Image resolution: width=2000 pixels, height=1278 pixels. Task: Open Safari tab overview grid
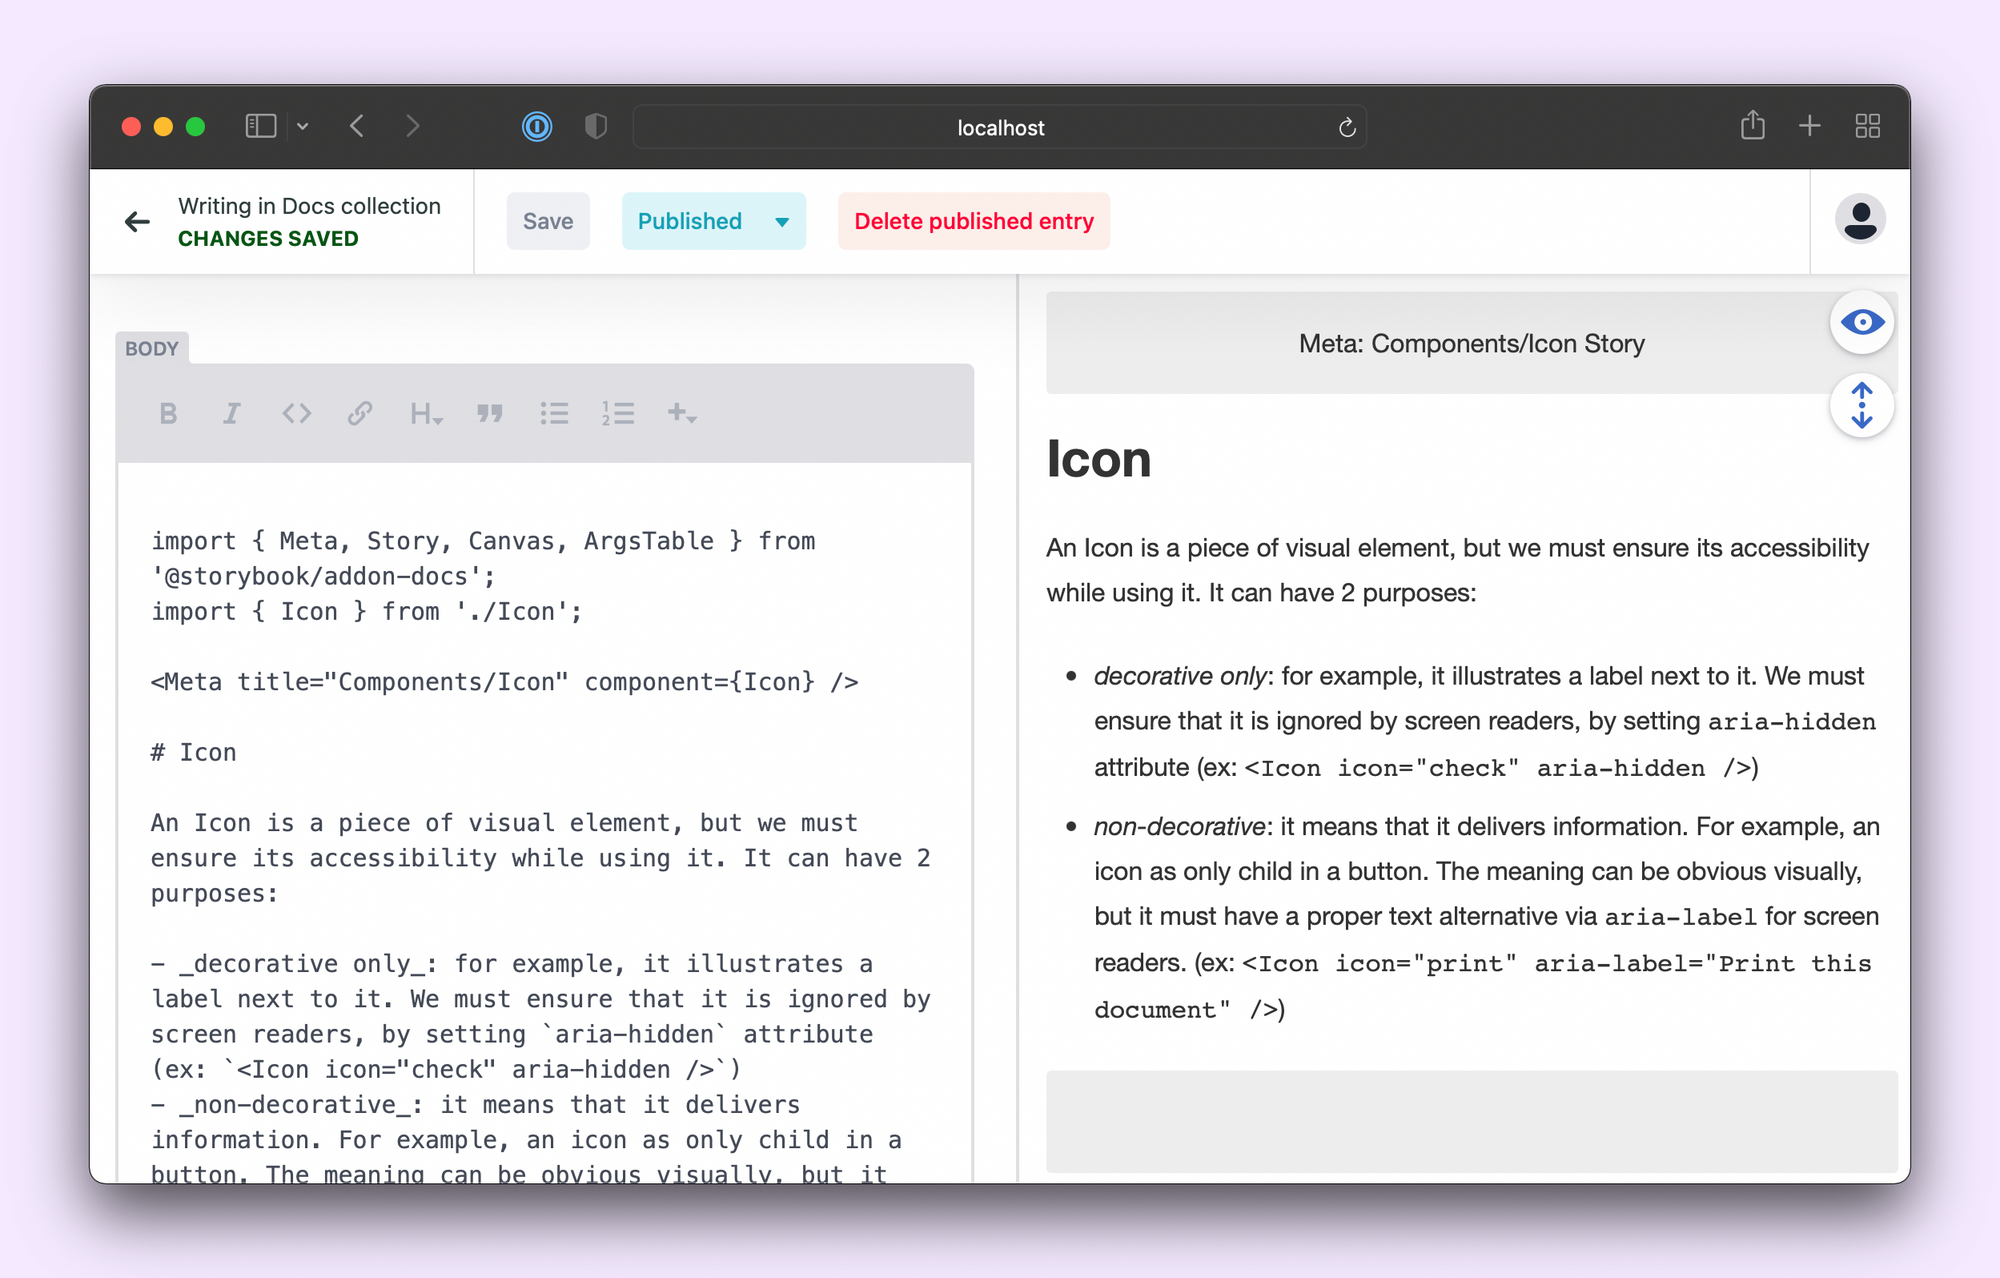coord(1867,126)
